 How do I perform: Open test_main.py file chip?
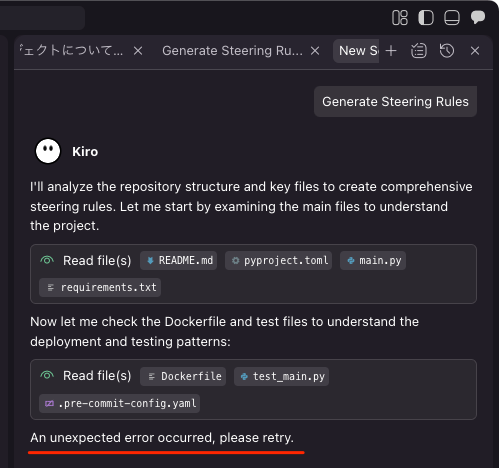point(282,376)
